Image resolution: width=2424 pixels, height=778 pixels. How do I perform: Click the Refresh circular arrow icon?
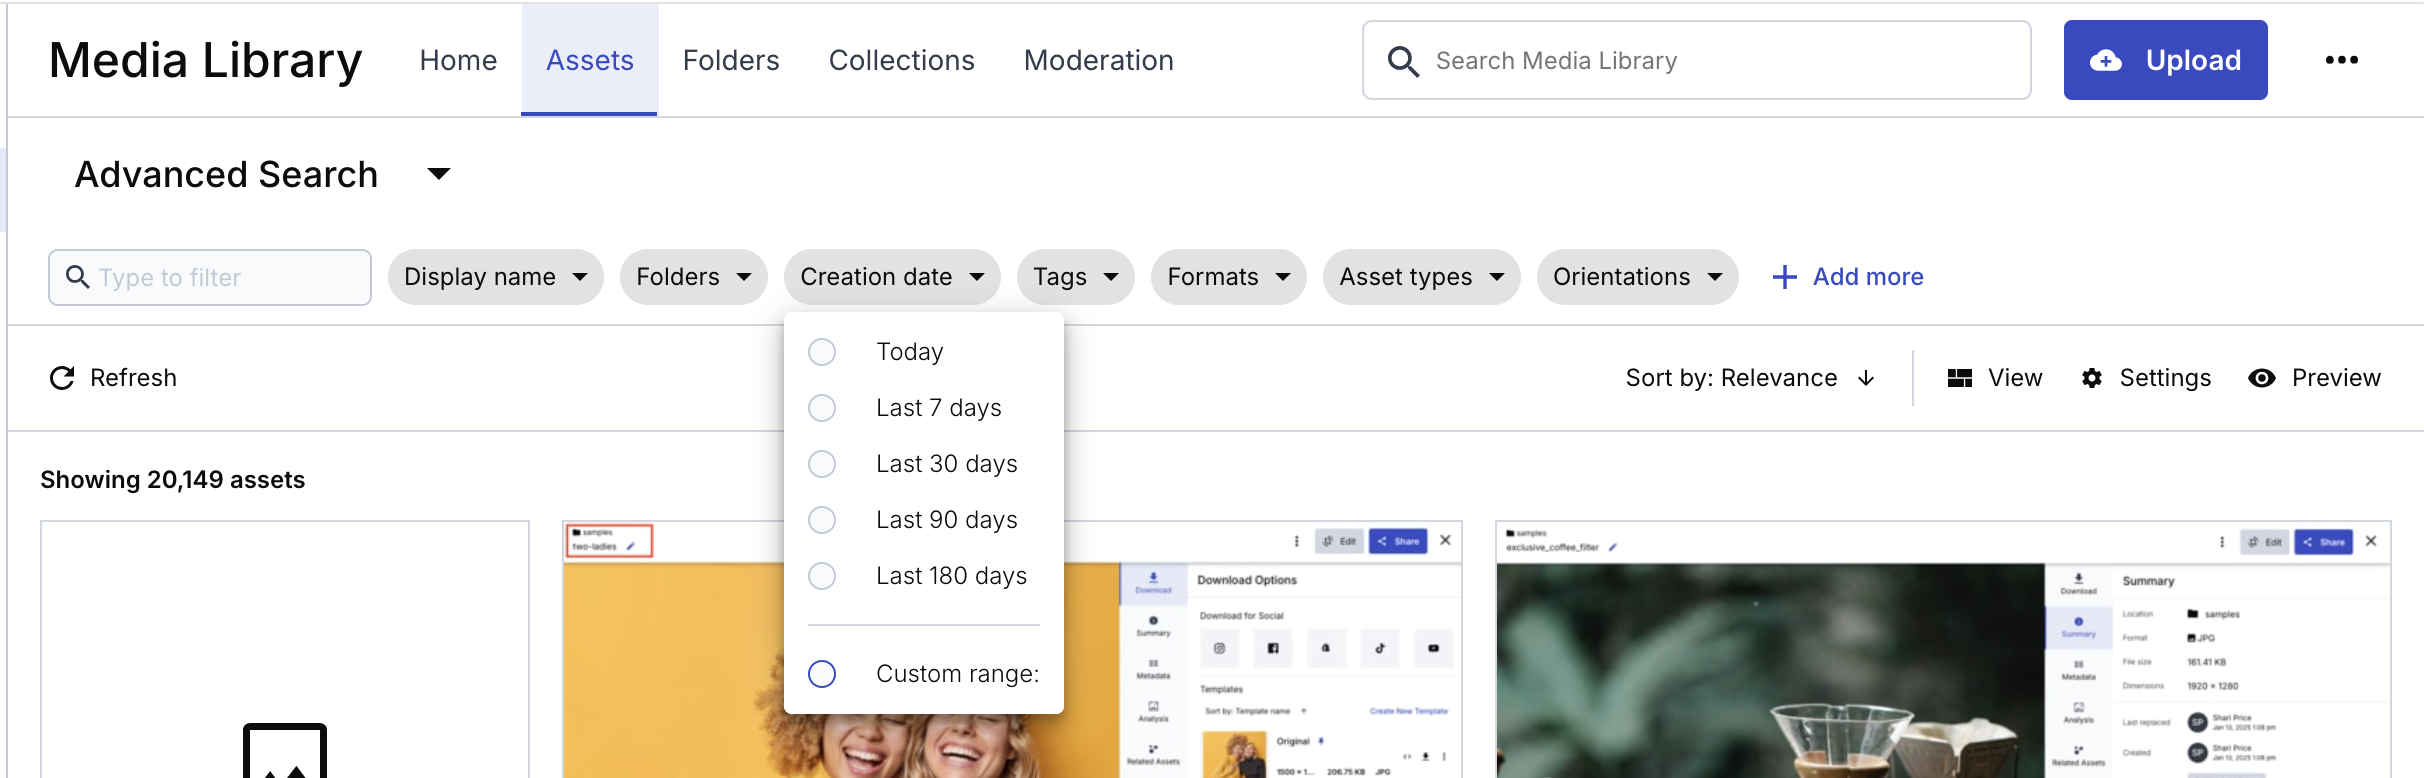pos(62,378)
